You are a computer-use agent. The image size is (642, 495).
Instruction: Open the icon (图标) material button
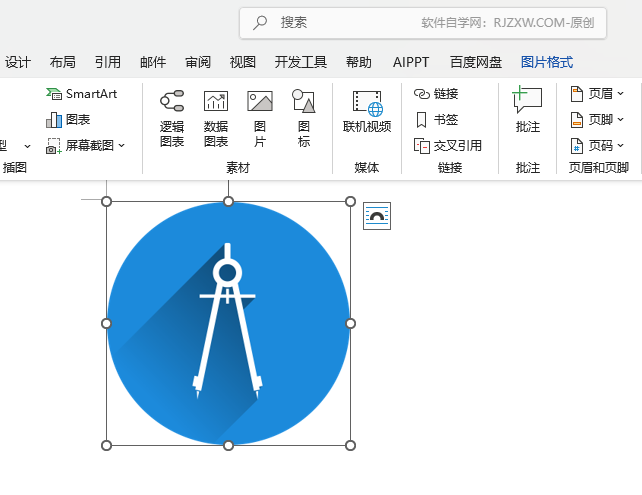pyautogui.click(x=303, y=119)
